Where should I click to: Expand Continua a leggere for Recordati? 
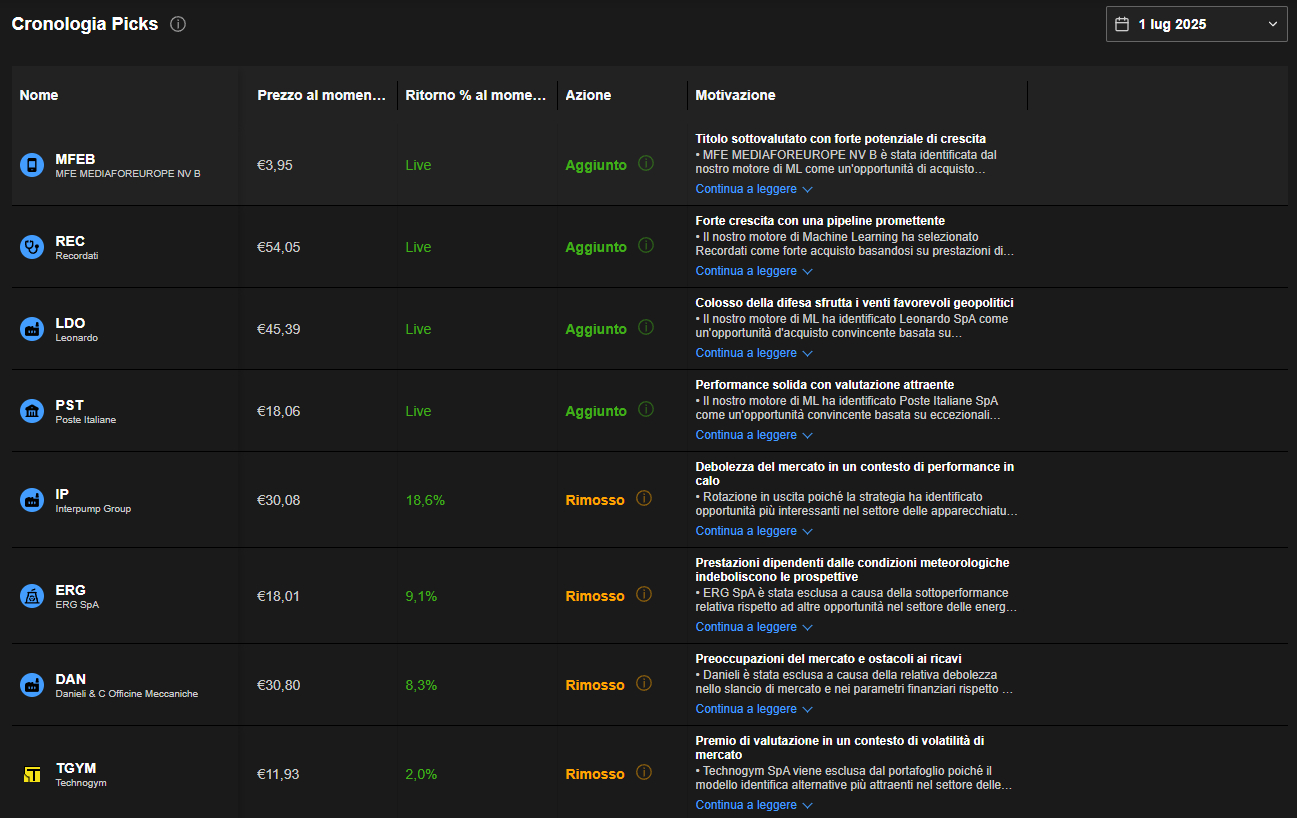[754, 271]
